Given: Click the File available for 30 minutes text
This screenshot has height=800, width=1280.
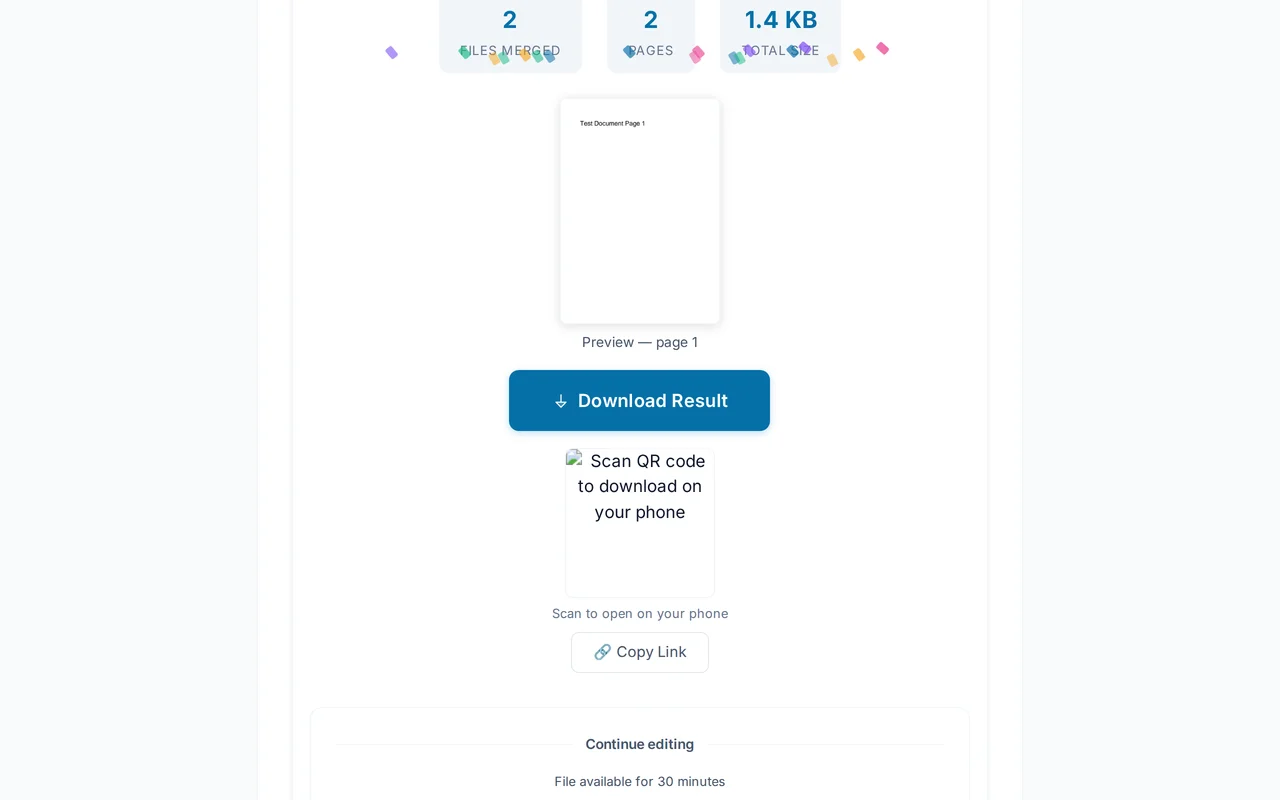Looking at the screenshot, I should pyautogui.click(x=639, y=781).
